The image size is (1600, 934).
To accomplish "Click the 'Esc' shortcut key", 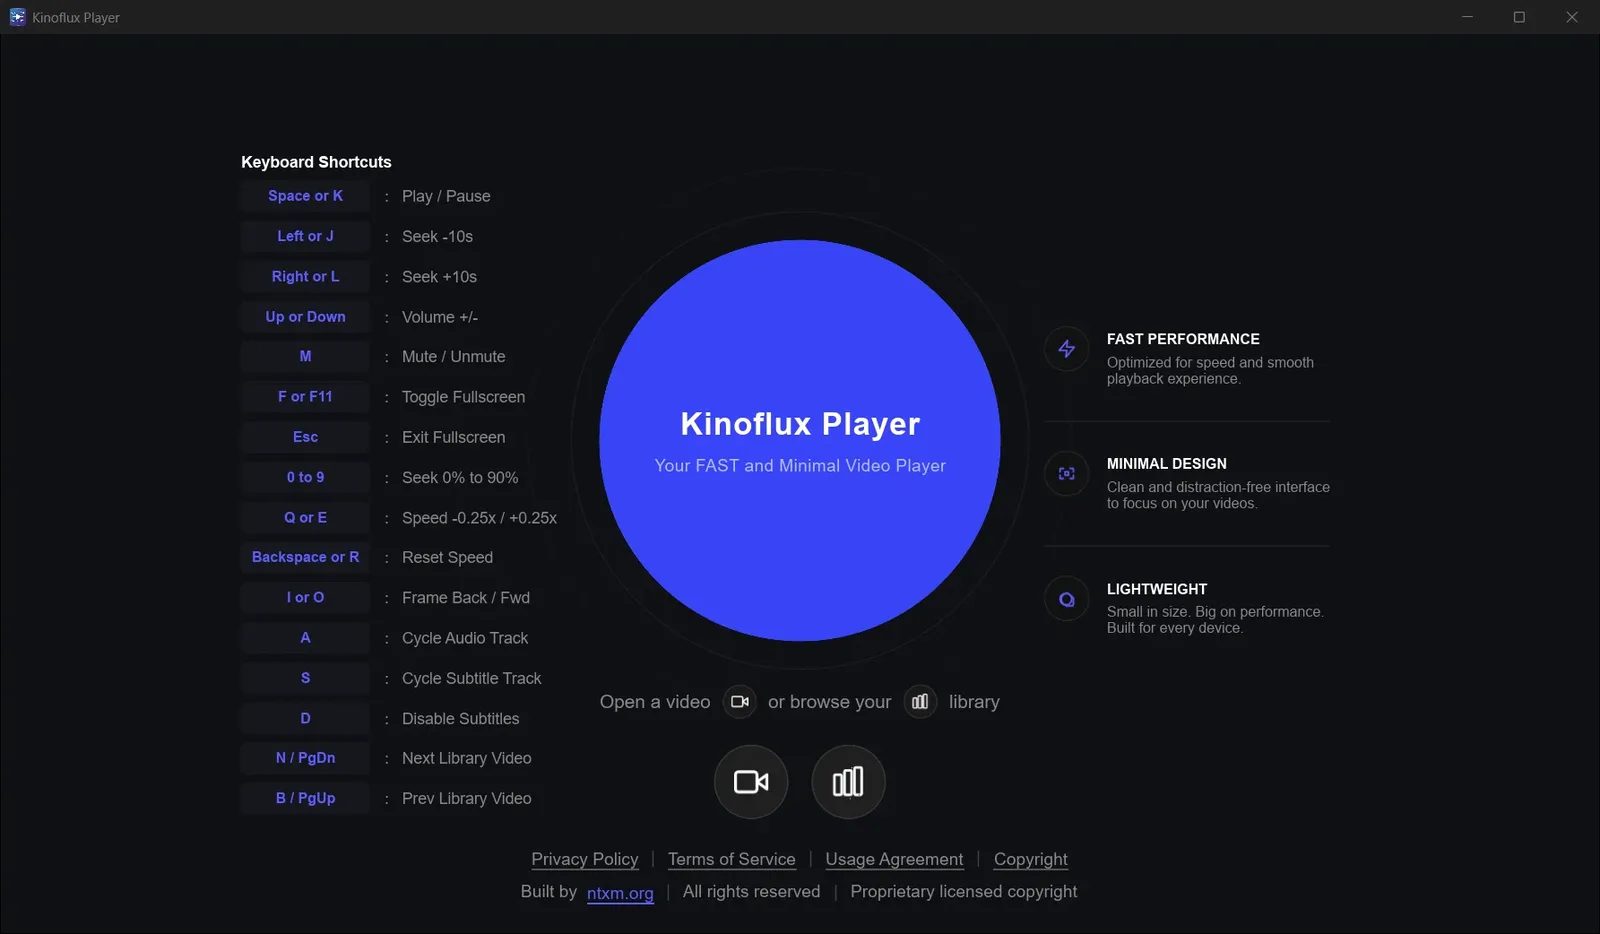I will pos(305,437).
